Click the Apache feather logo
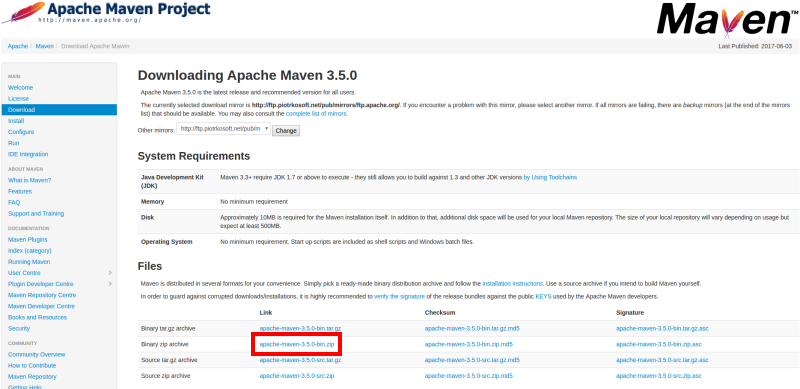This screenshot has width=800, height=389. (23, 12)
